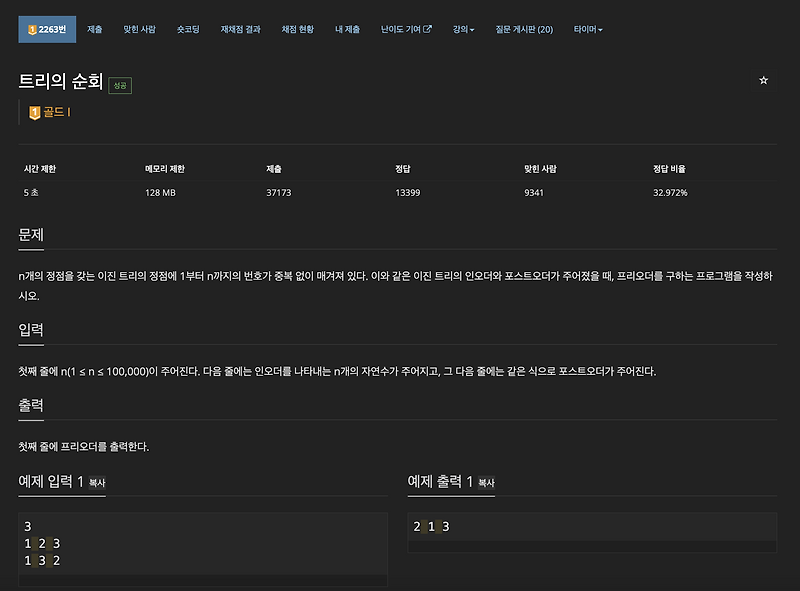The image size is (800, 591).
Task: Click the gold tier icon beside 골드 I text
Action: click(34, 111)
